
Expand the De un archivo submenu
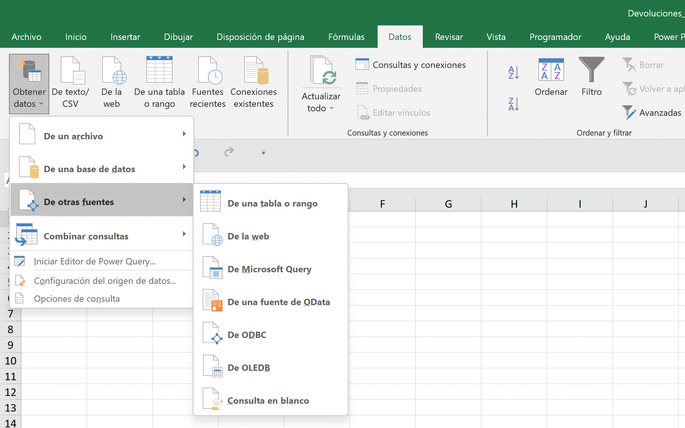101,135
